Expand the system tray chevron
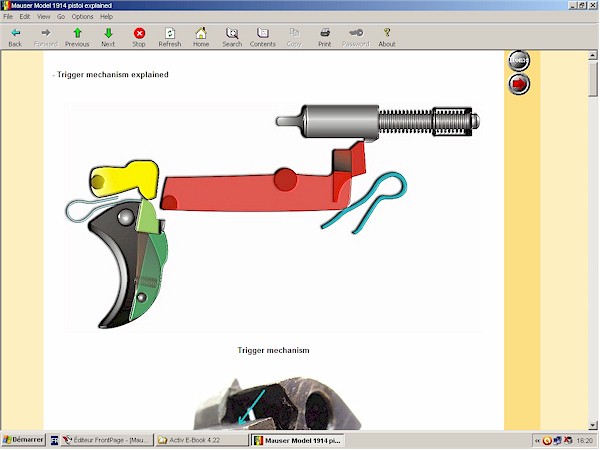This screenshot has height=450, width=600. pos(537,441)
